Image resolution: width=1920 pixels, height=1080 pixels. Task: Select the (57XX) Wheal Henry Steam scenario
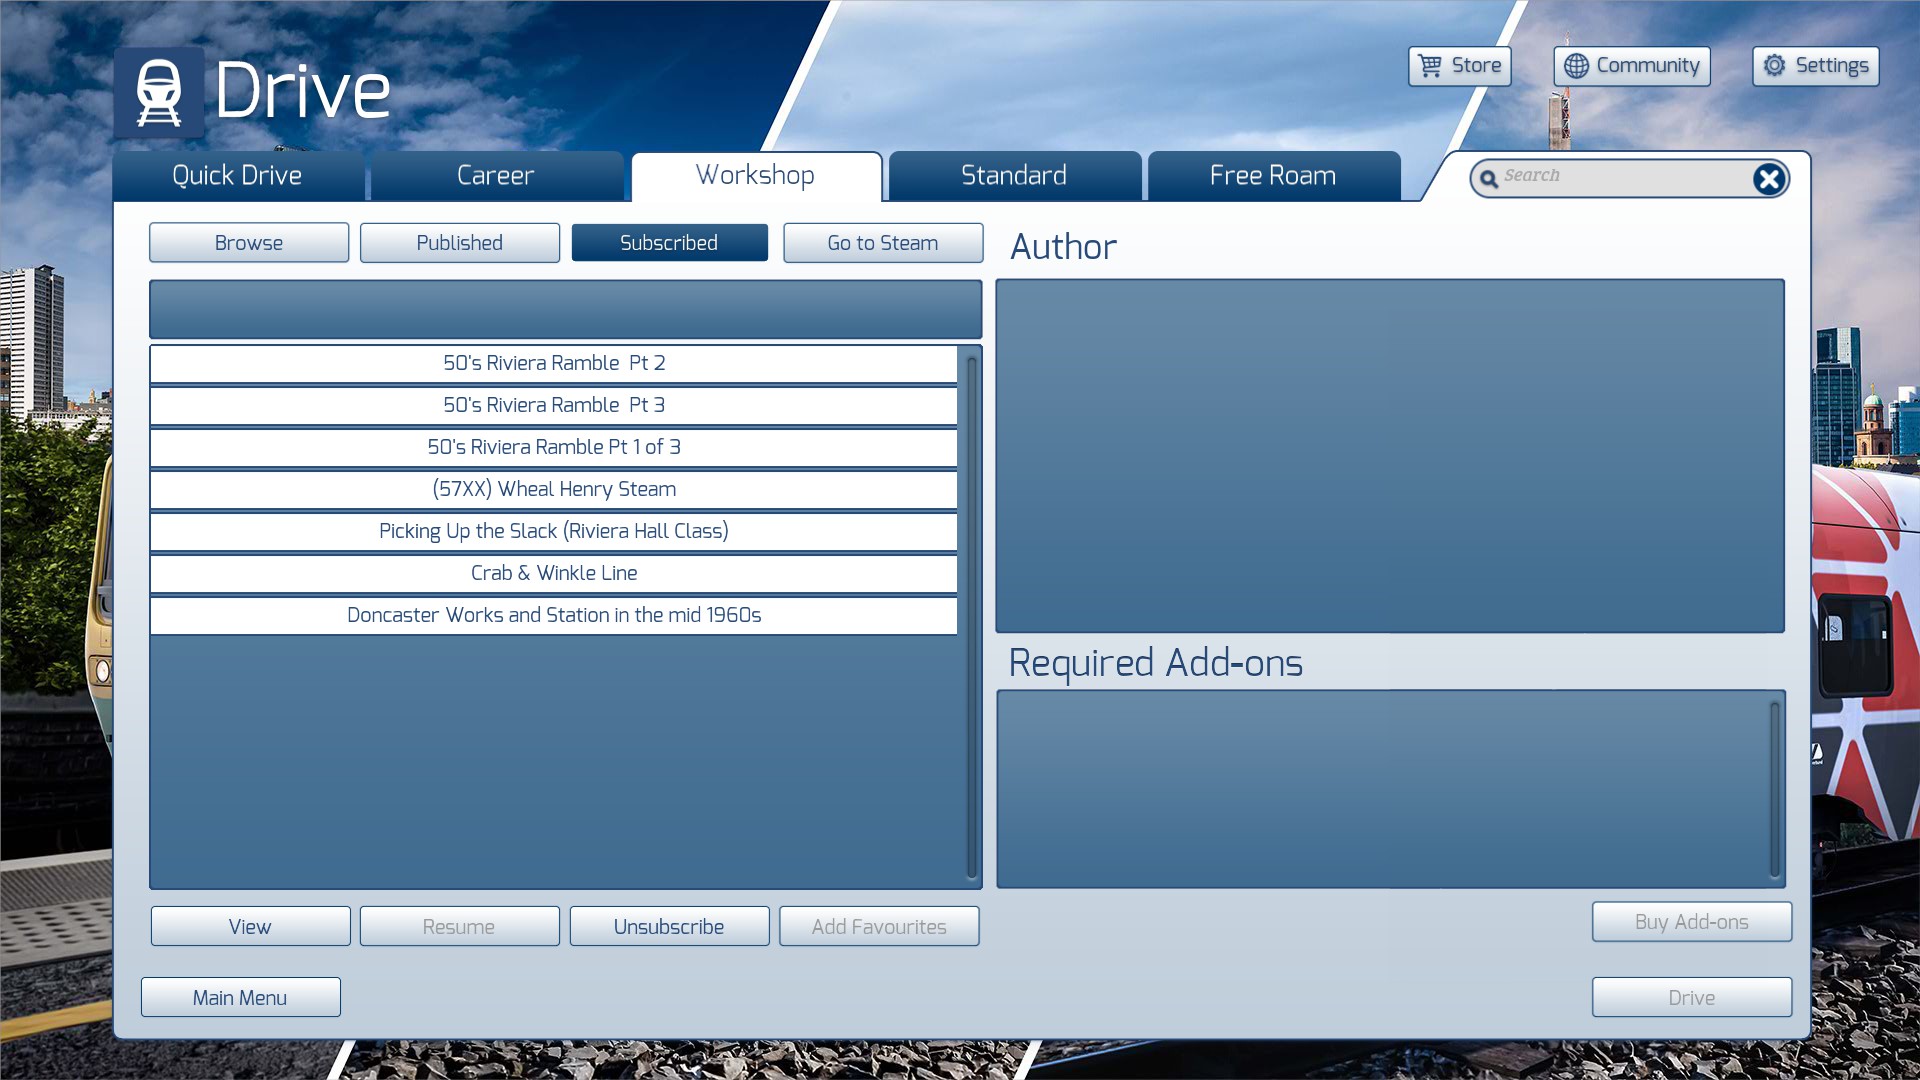tap(553, 489)
